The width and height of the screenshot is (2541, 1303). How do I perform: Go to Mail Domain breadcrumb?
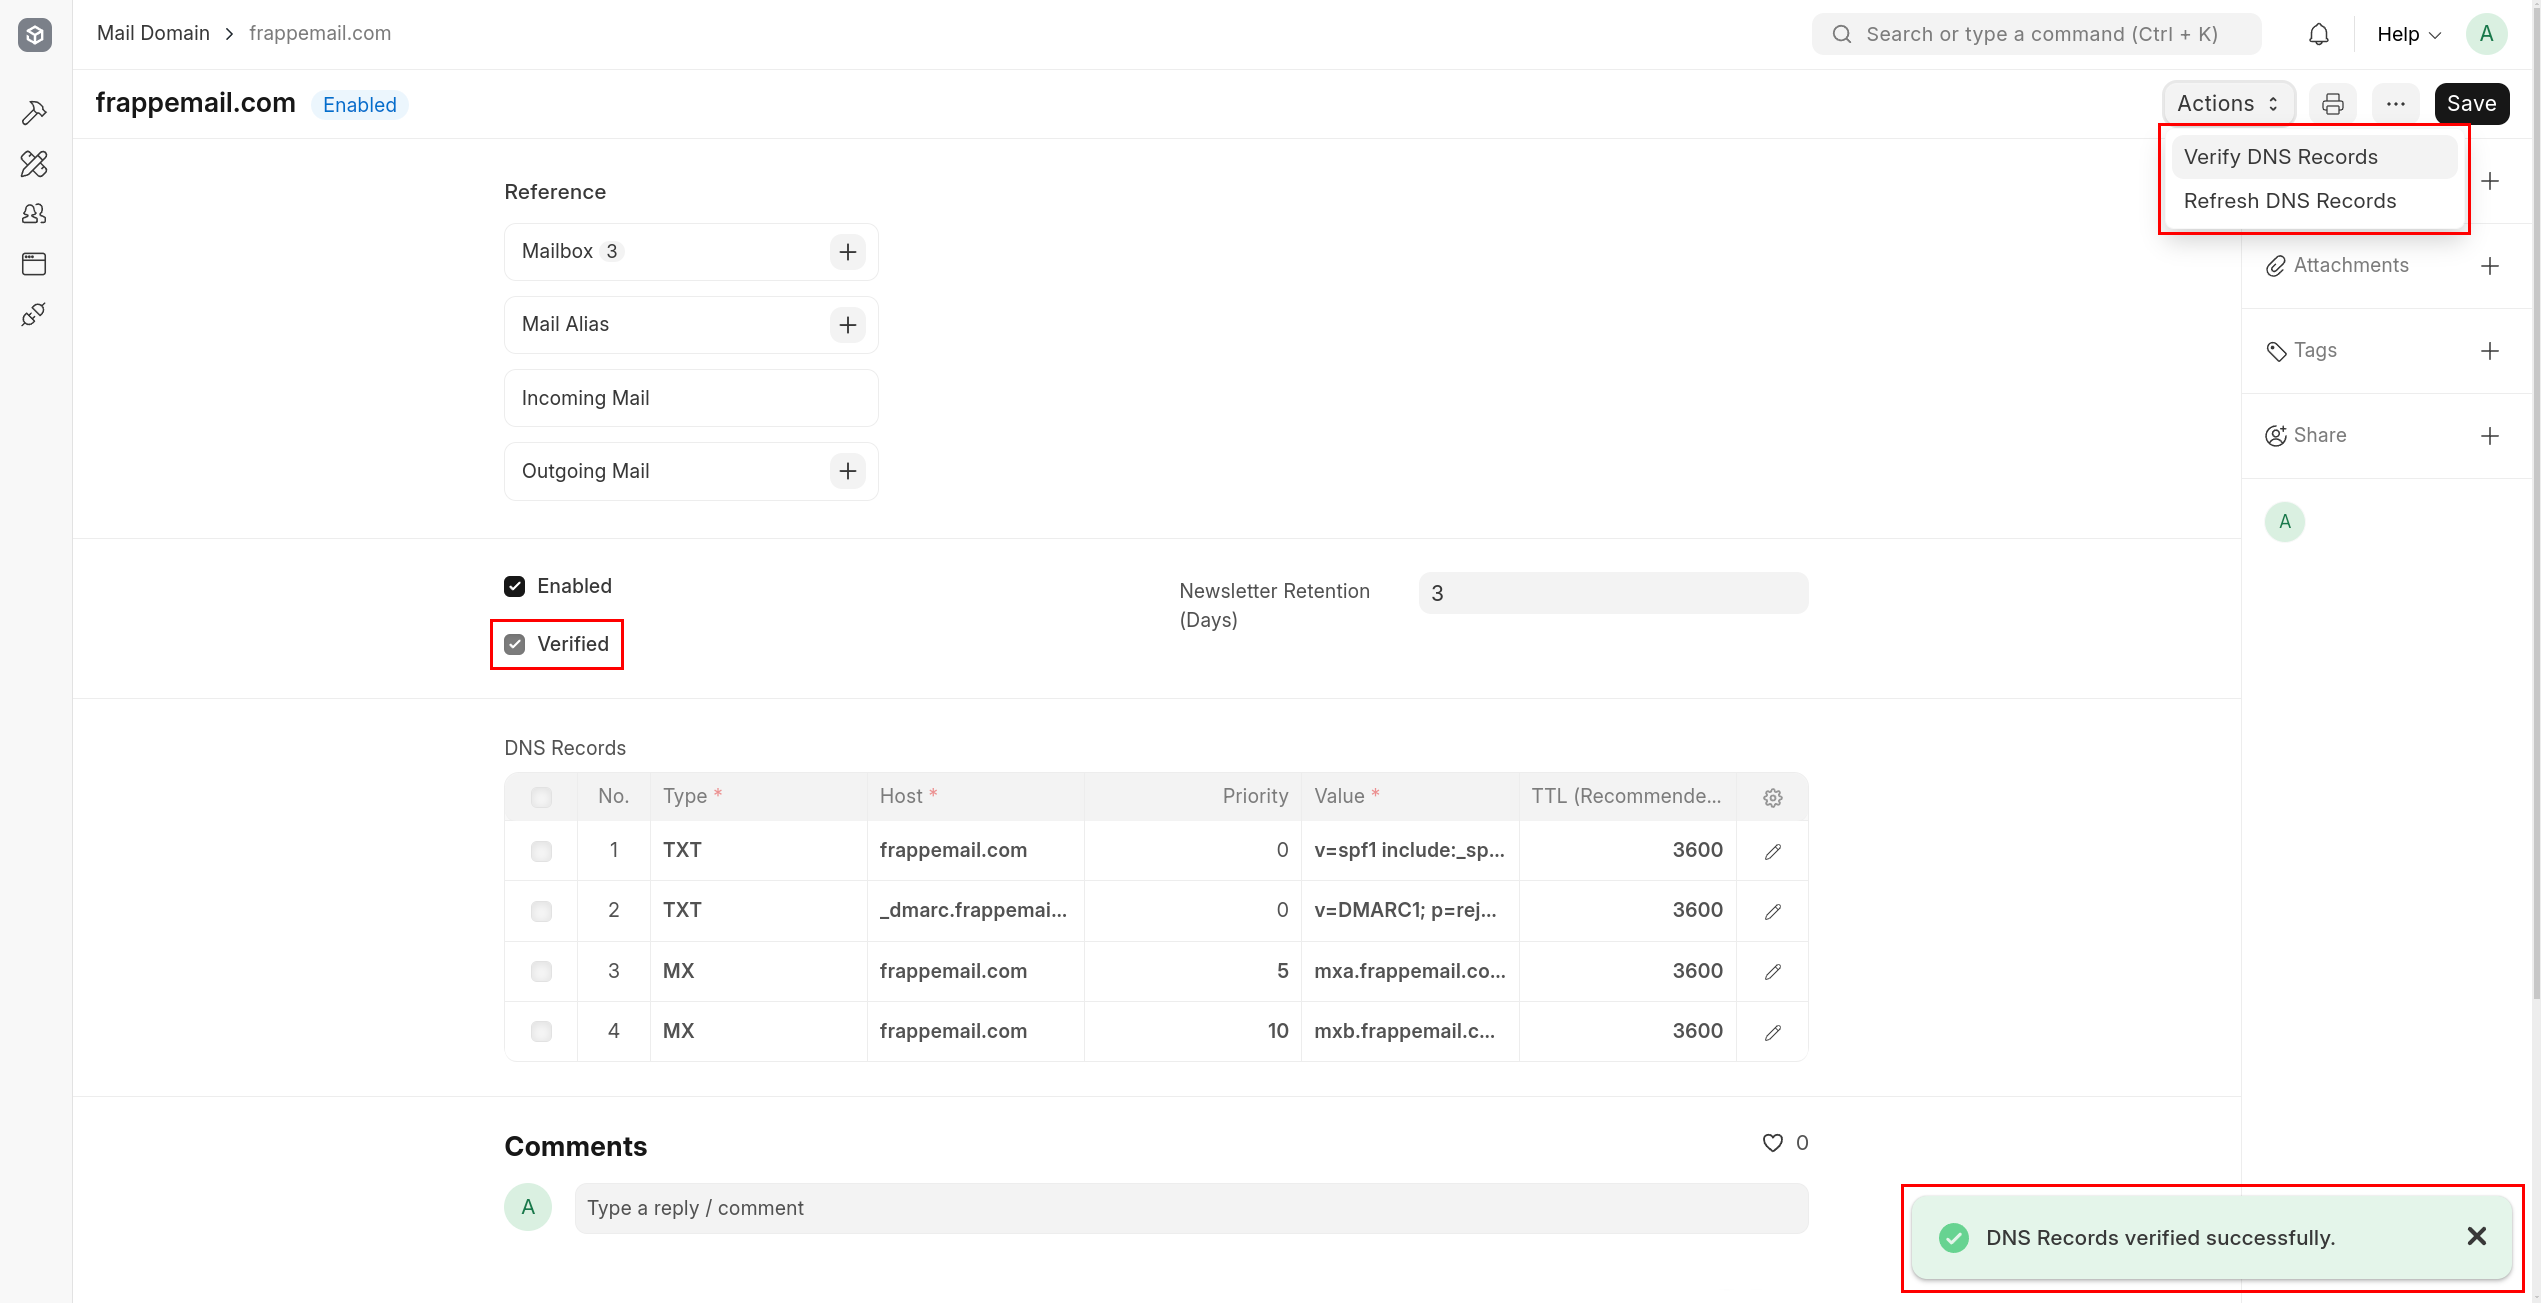153,33
